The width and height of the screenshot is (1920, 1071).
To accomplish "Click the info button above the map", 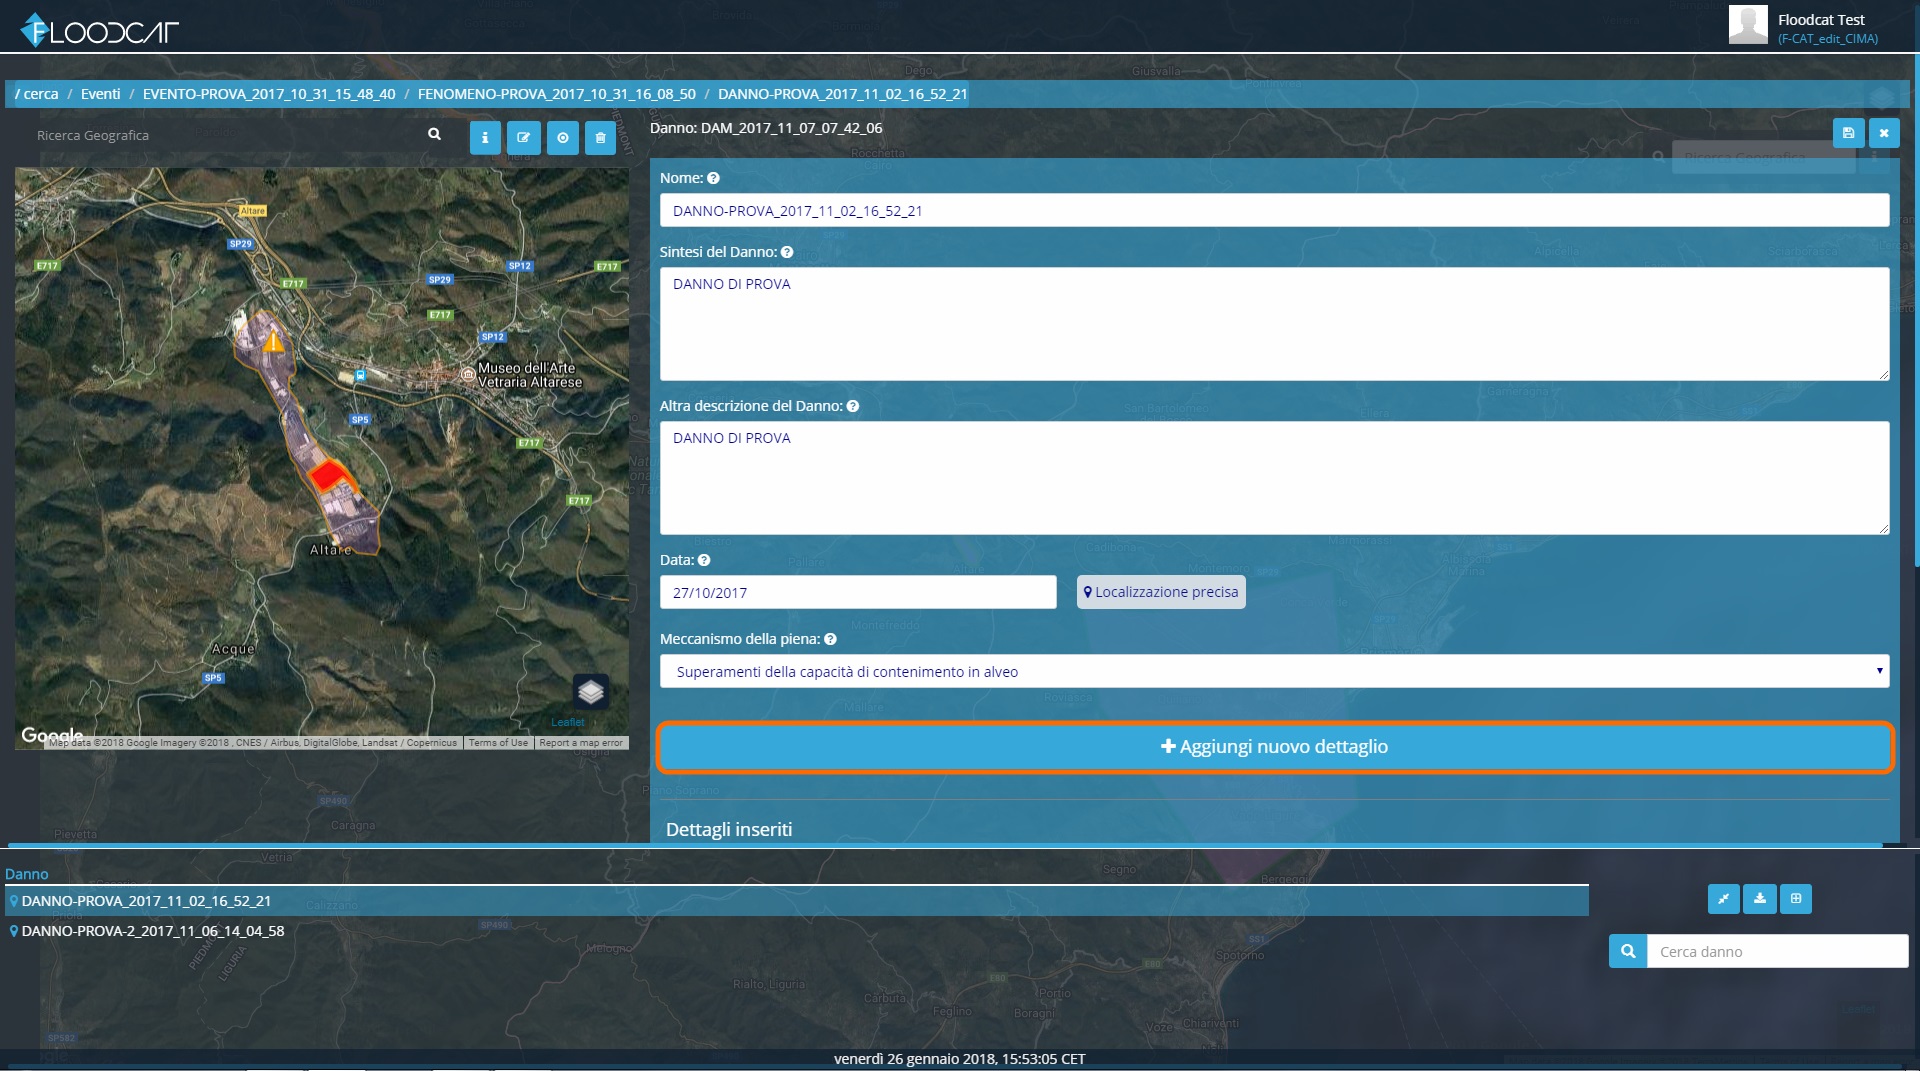I will 485,138.
